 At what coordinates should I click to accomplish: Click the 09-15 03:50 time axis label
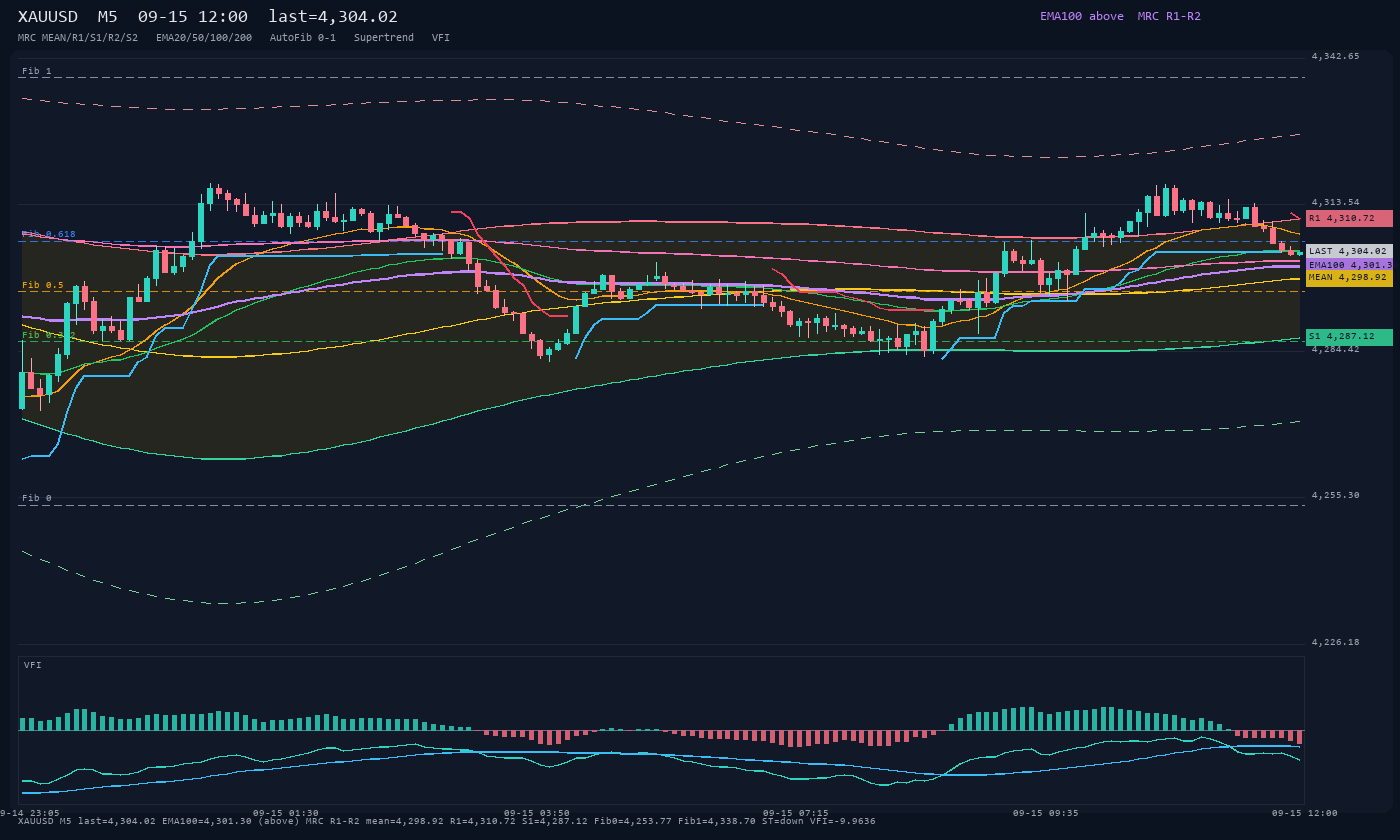[x=537, y=813]
